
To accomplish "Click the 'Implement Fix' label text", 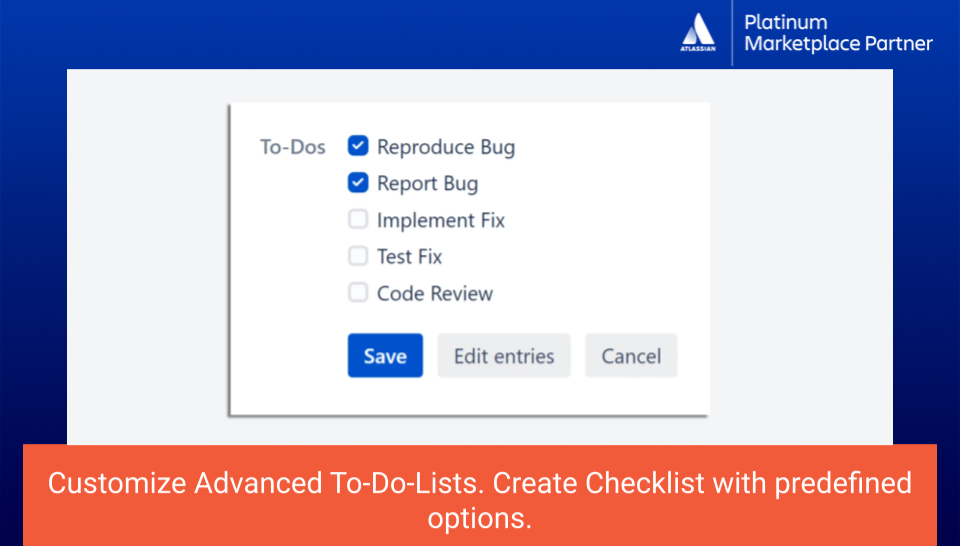I will 441,220.
